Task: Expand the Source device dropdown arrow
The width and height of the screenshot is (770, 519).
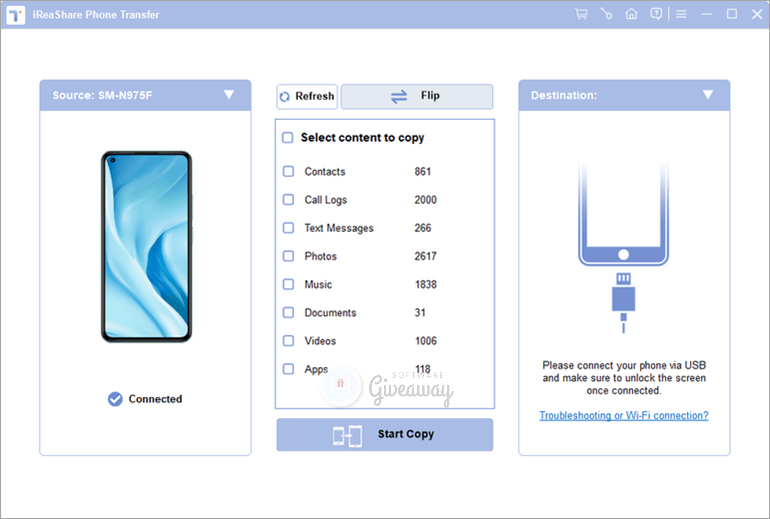Action: 229,94
